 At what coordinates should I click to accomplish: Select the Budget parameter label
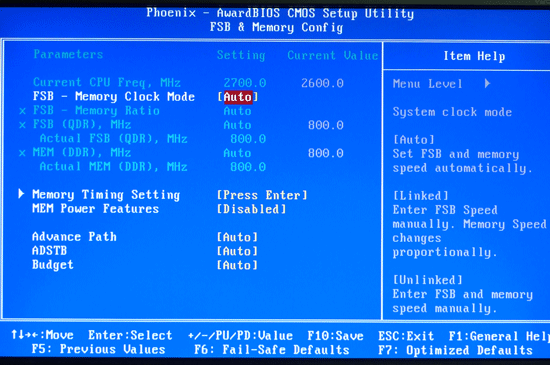(53, 265)
